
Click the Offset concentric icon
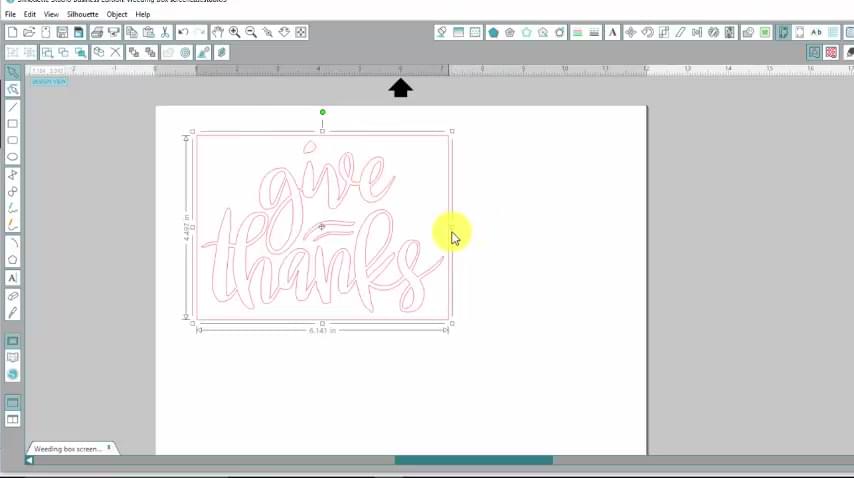pos(185,52)
